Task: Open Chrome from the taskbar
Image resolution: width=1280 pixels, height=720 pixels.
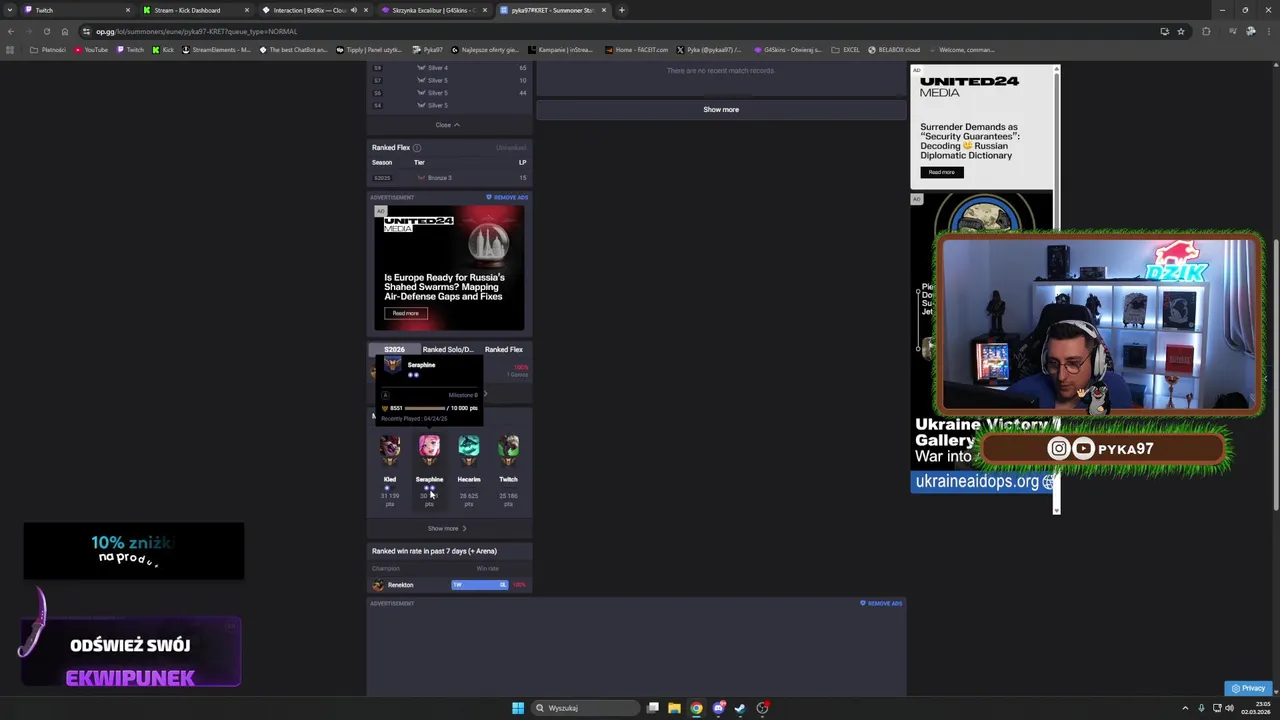Action: click(696, 708)
